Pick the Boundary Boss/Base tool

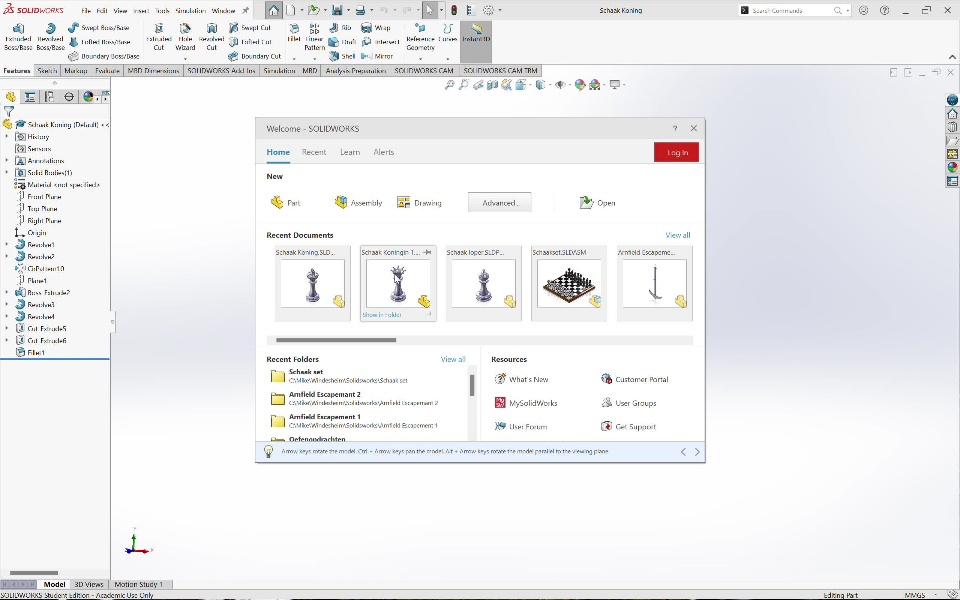tap(103, 56)
